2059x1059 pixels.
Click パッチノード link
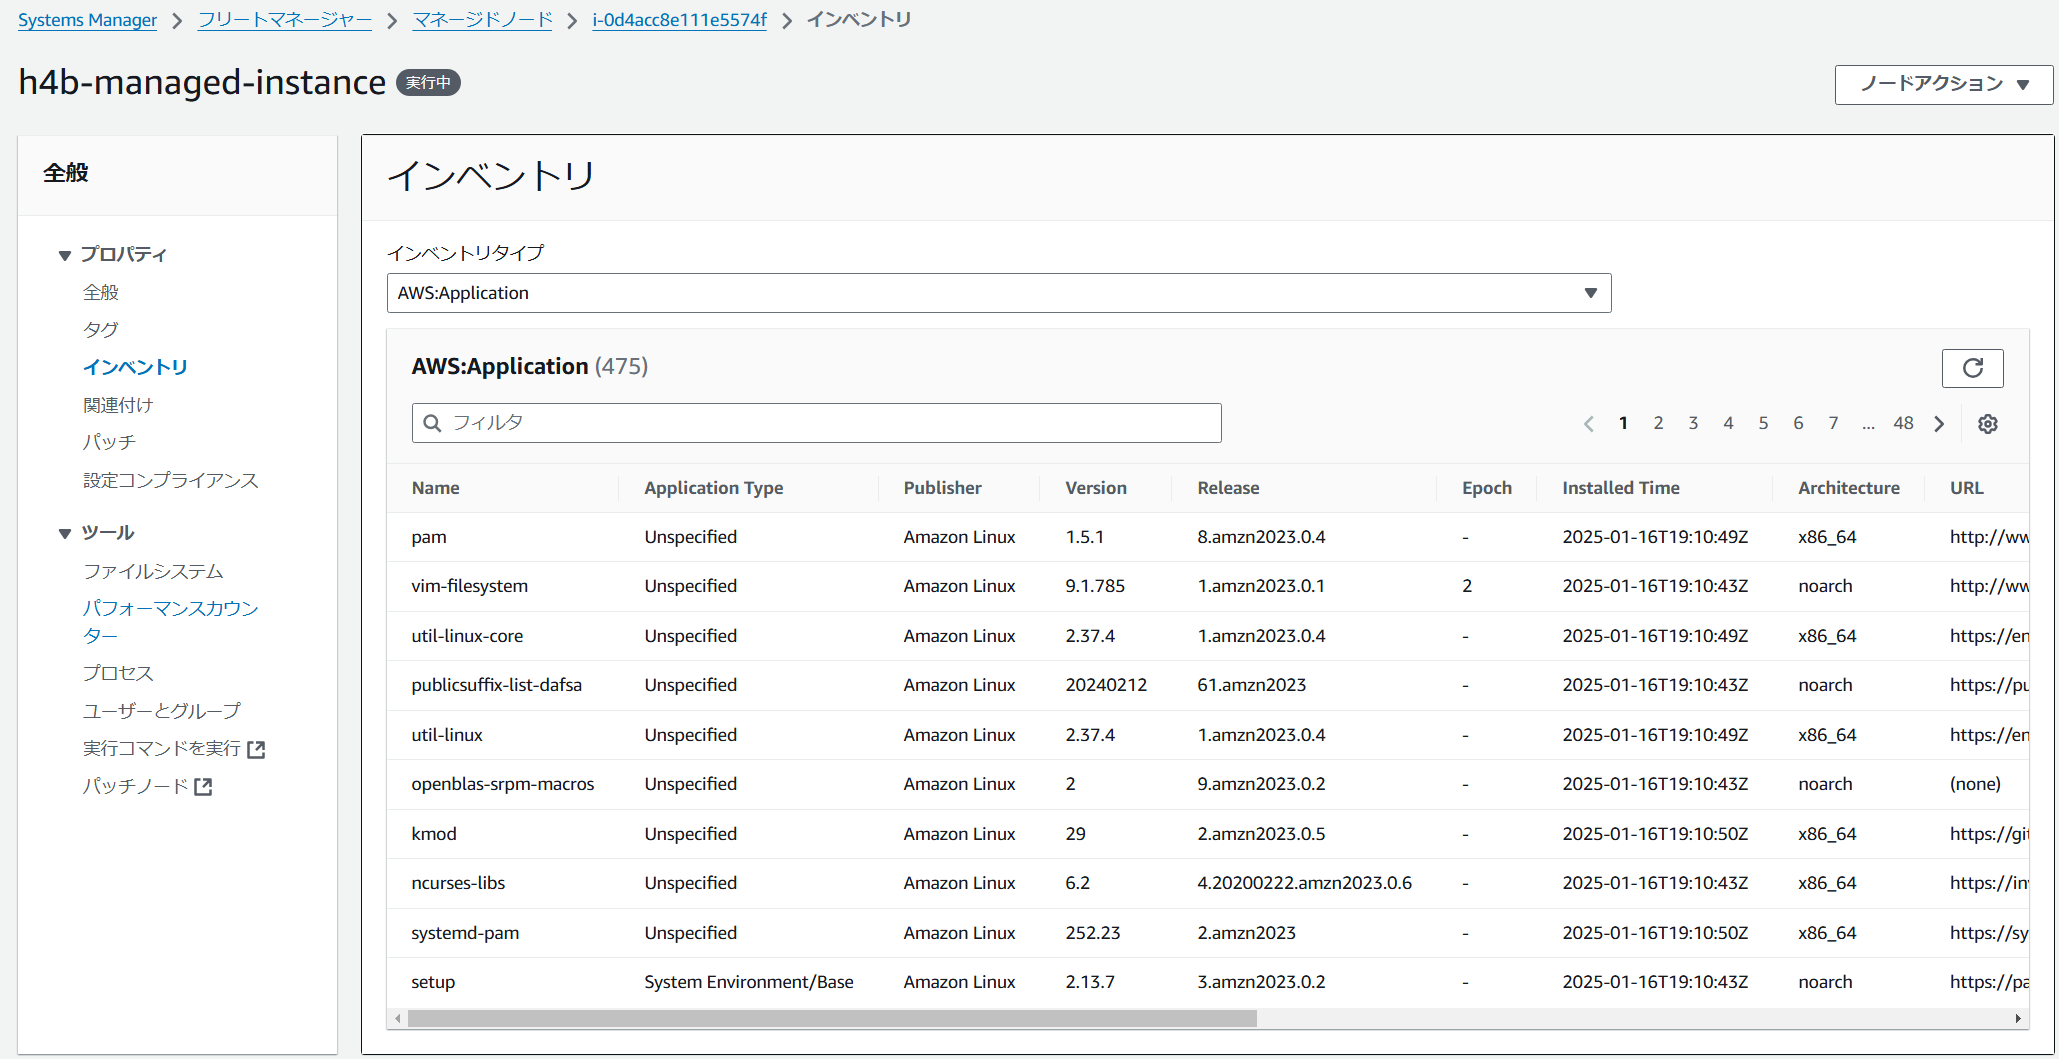[x=136, y=787]
